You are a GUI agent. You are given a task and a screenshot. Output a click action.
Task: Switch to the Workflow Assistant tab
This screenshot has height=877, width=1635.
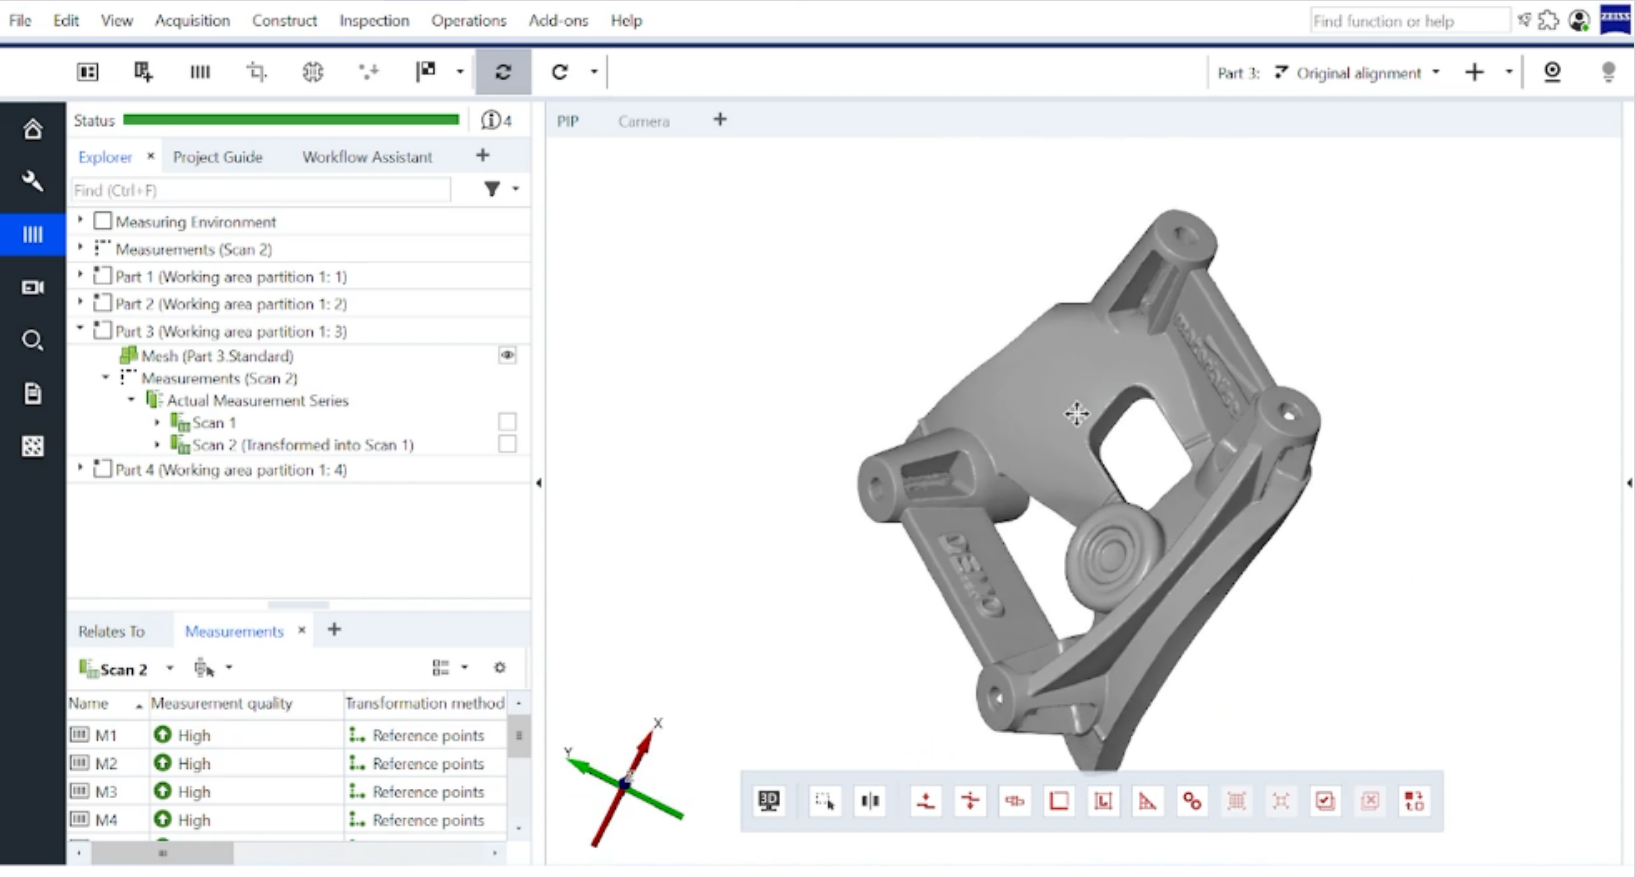[x=367, y=157]
